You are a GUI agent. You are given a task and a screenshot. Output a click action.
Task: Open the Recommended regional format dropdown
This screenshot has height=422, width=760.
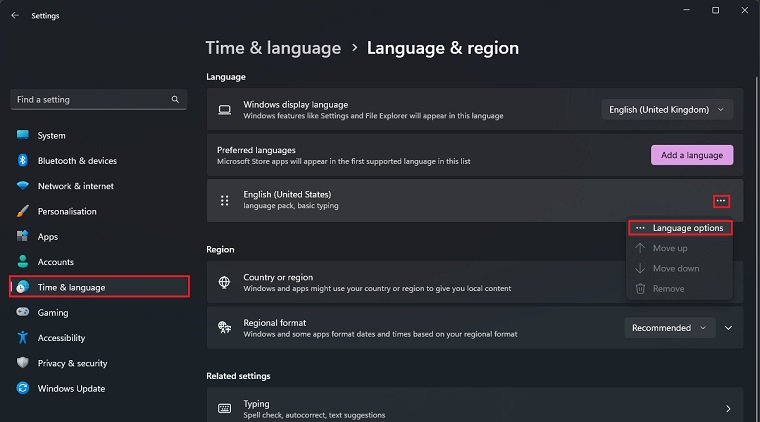669,328
